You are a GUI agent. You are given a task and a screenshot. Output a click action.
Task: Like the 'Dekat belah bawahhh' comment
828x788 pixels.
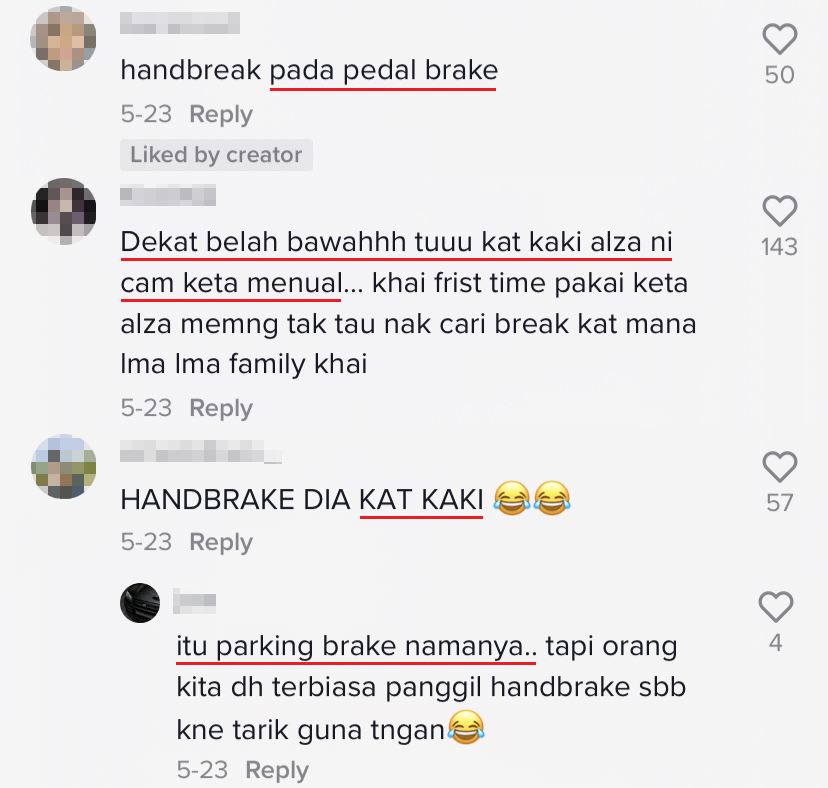779,211
